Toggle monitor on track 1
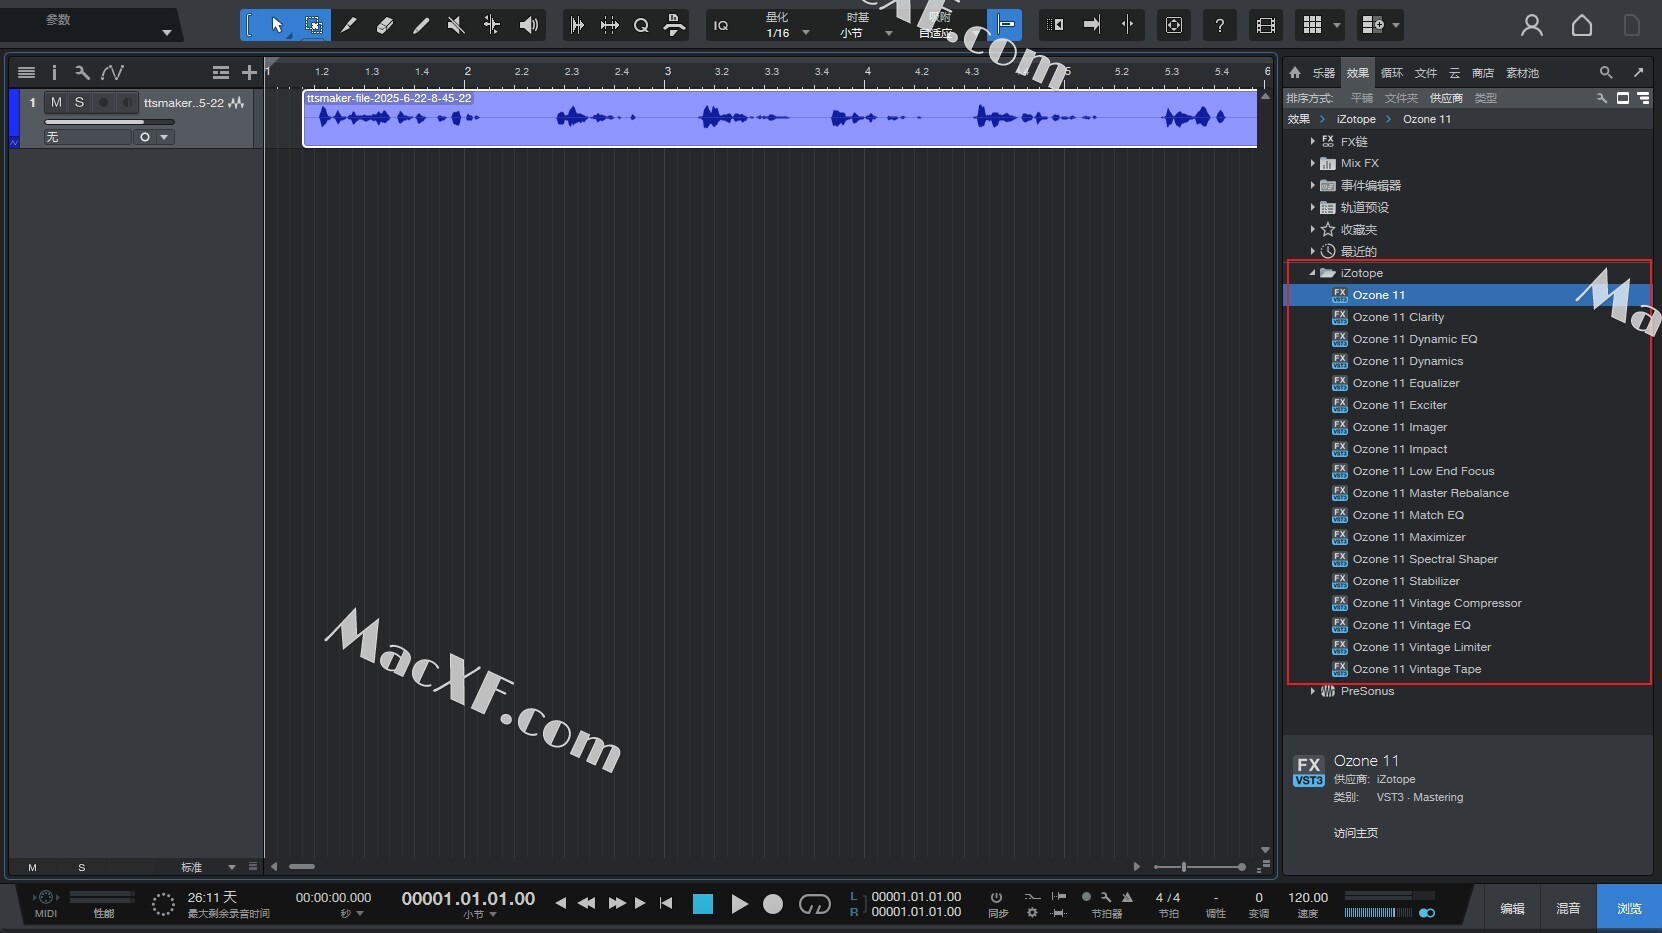Image resolution: width=1662 pixels, height=933 pixels. [127, 102]
